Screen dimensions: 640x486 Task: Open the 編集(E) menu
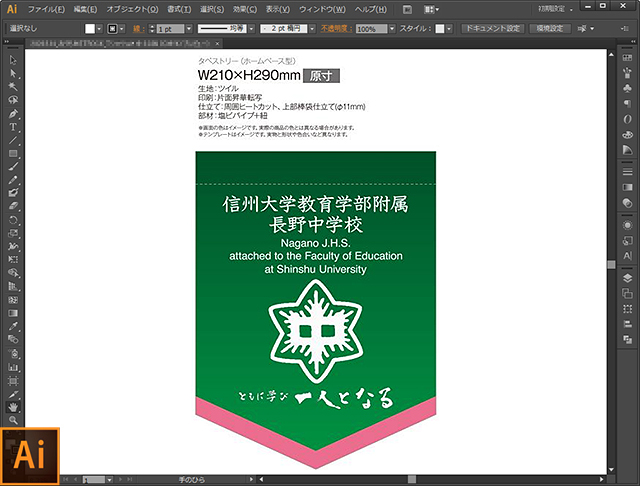coord(85,9)
